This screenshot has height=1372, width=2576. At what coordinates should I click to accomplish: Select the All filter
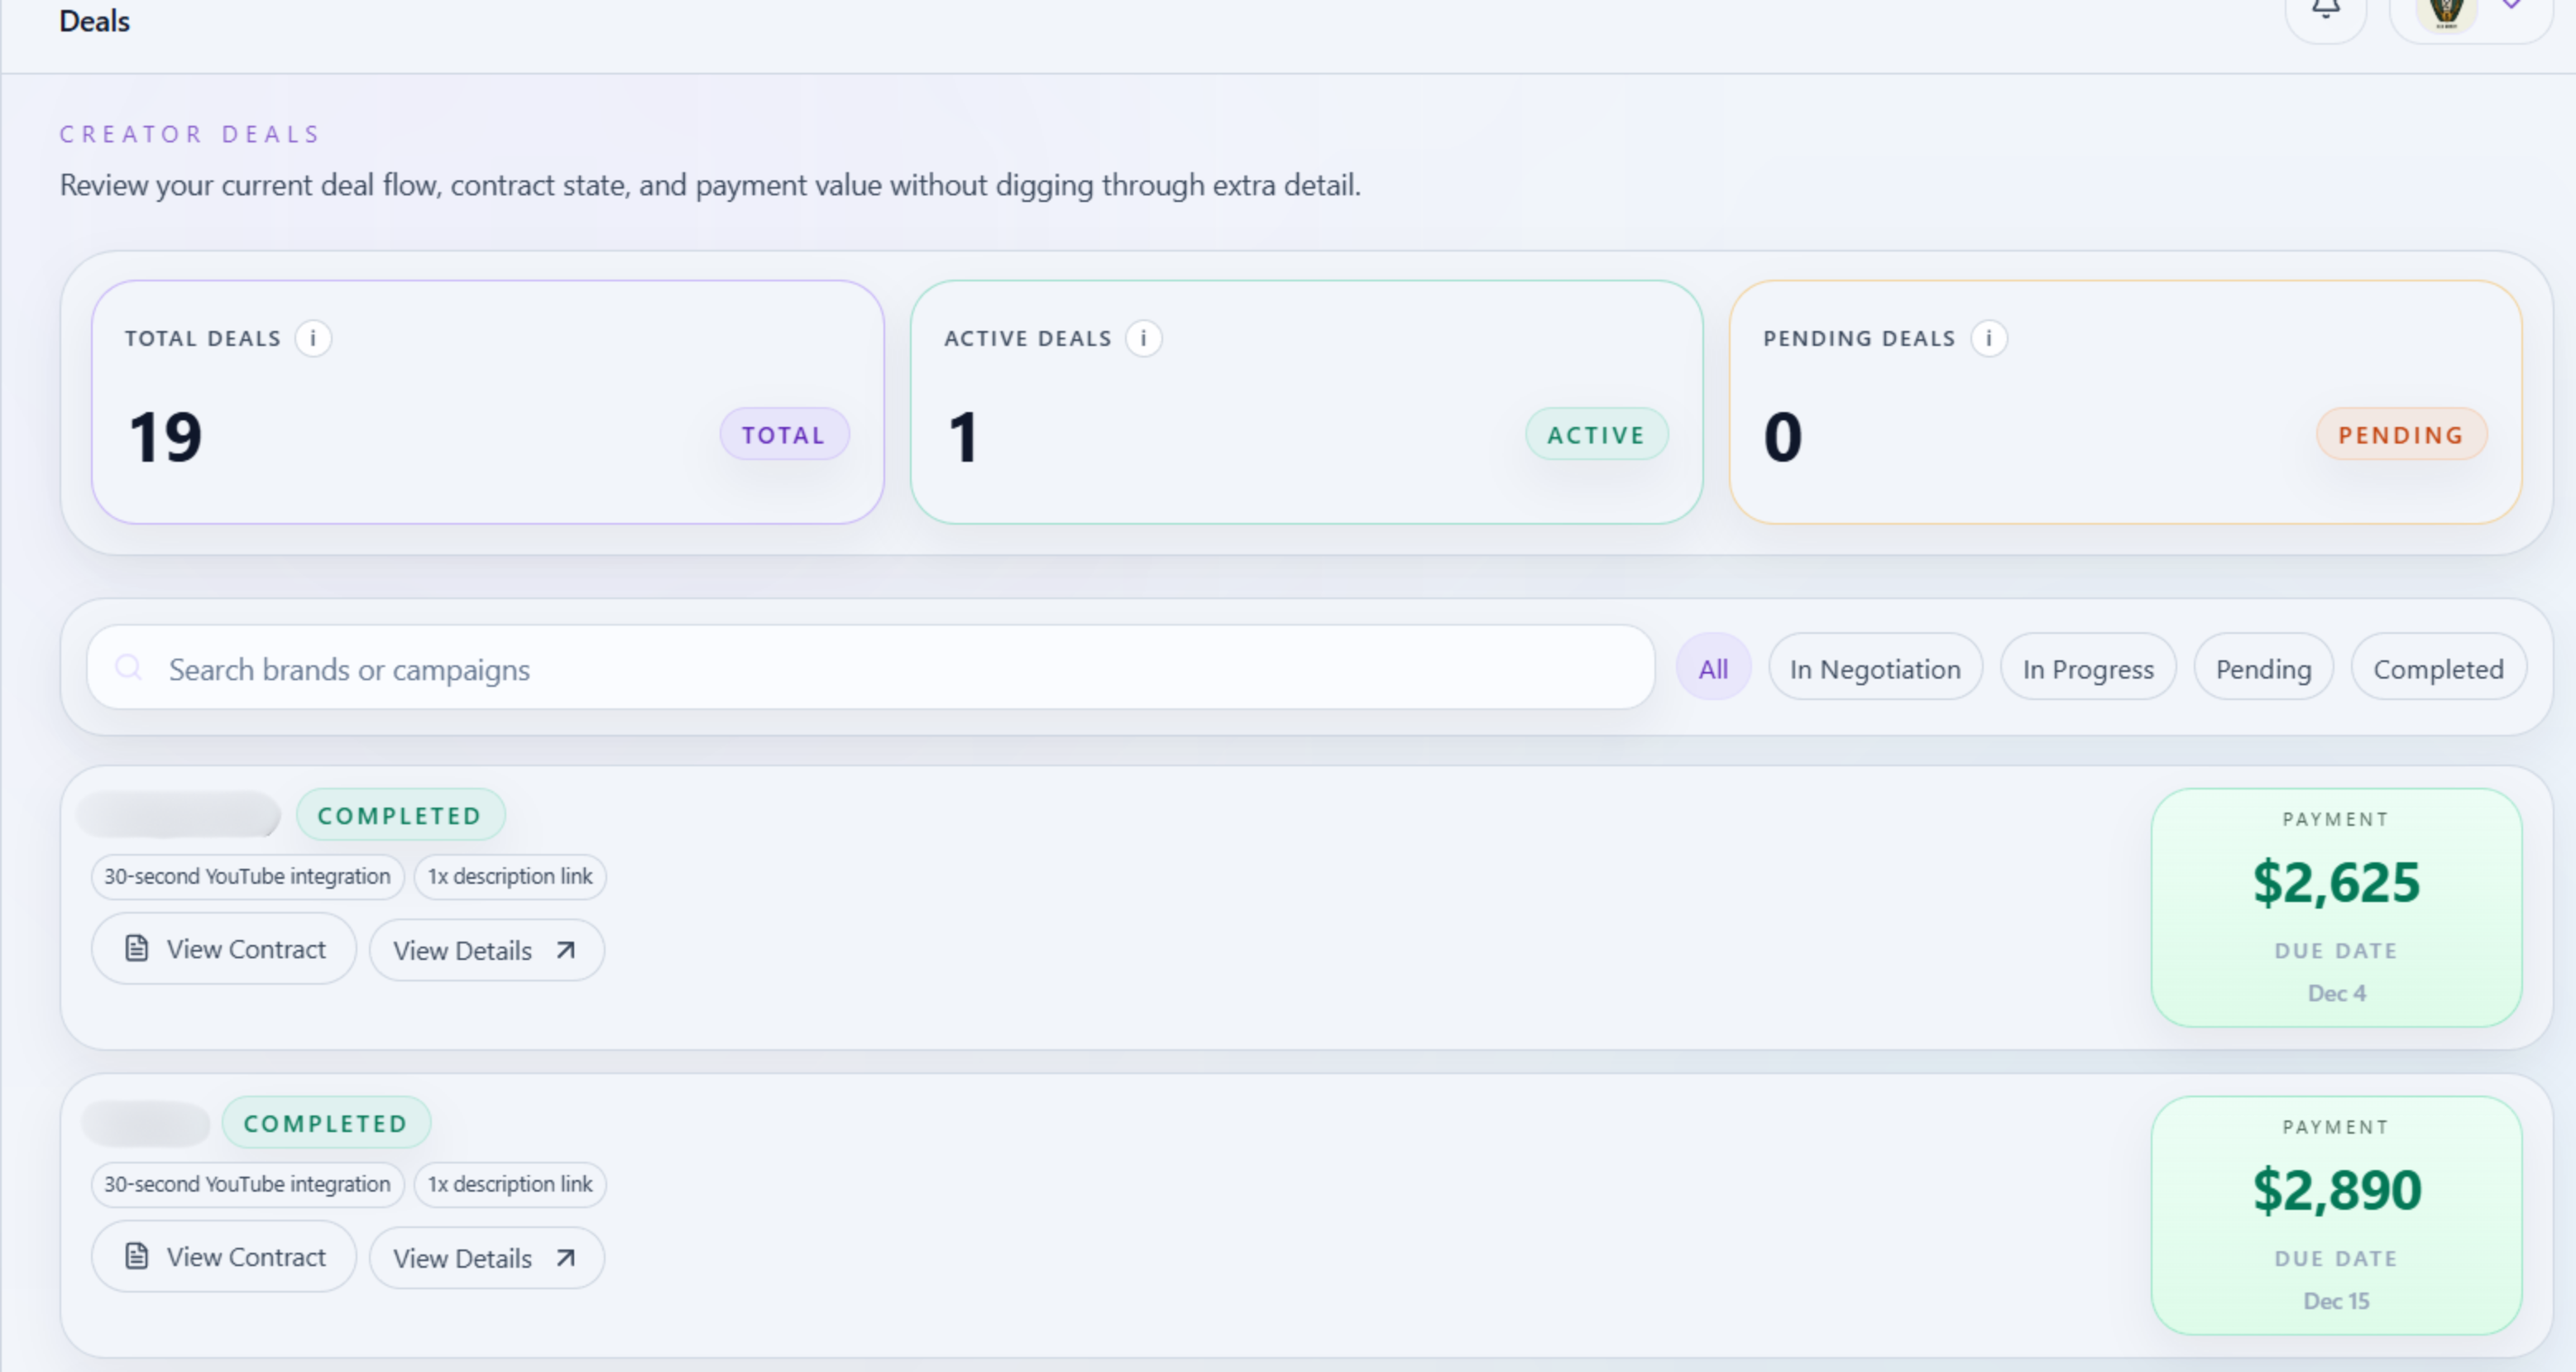1713,668
